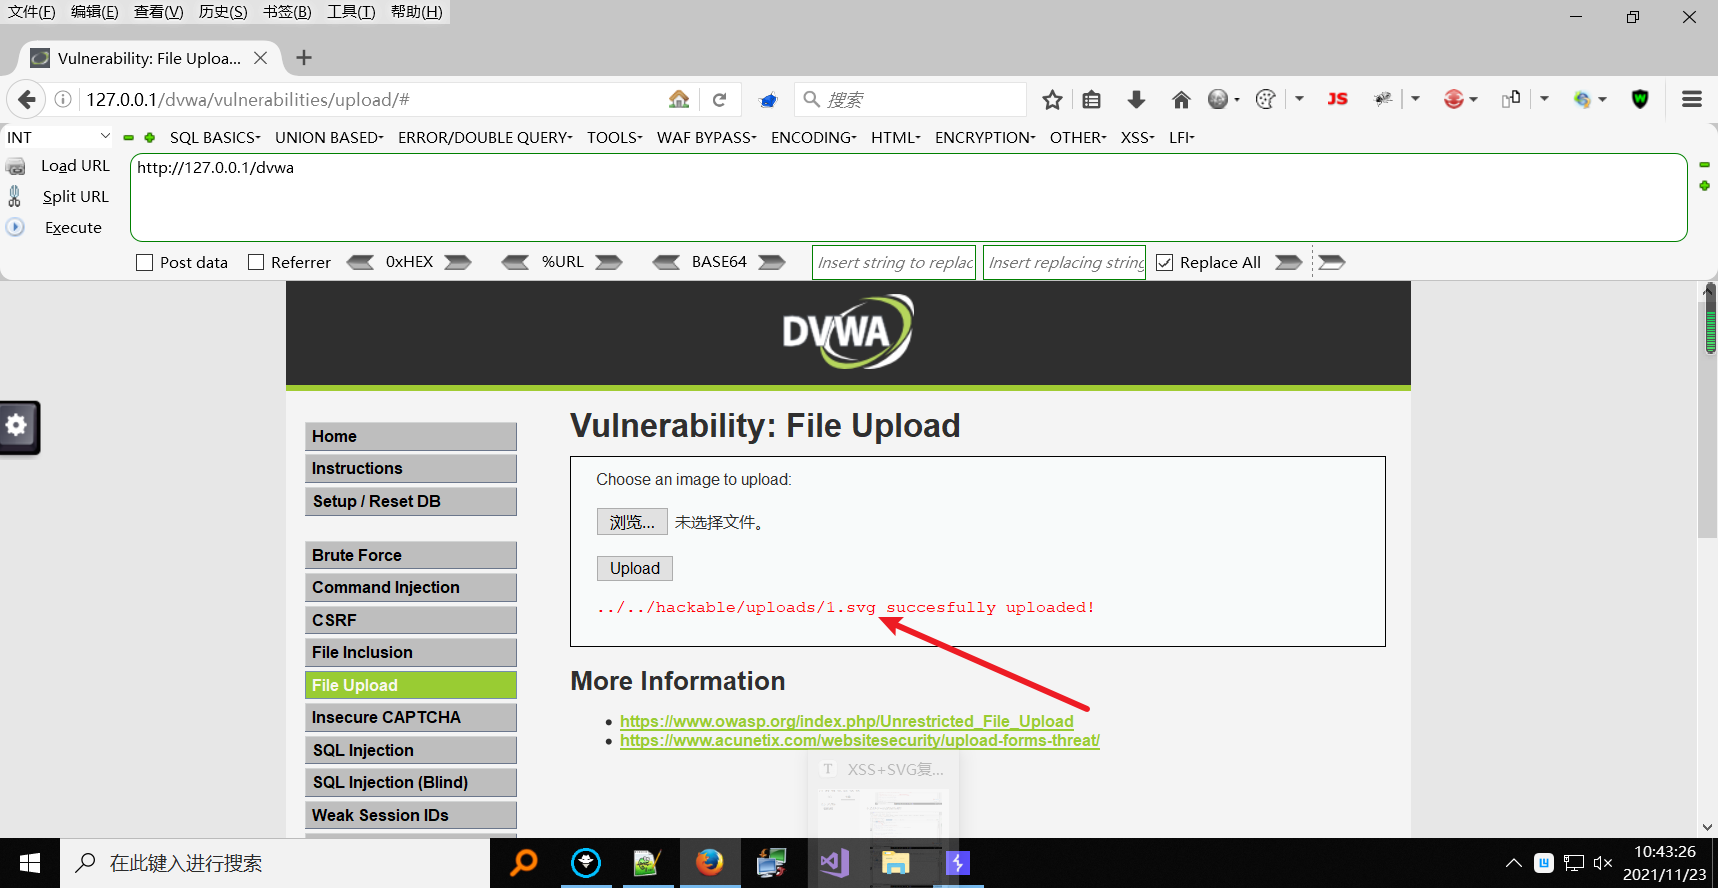The width and height of the screenshot is (1718, 888).
Task: Open the 历史(S) menu
Action: point(223,12)
